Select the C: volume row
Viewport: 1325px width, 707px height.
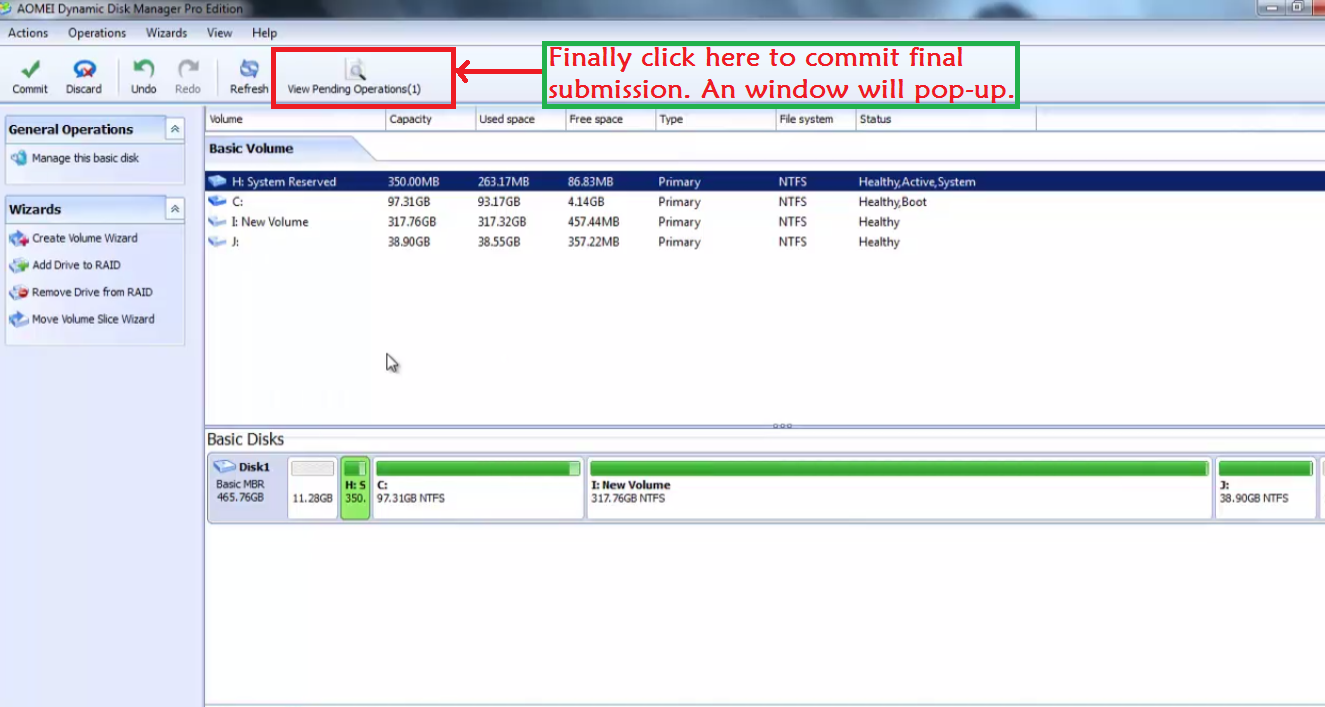765,202
